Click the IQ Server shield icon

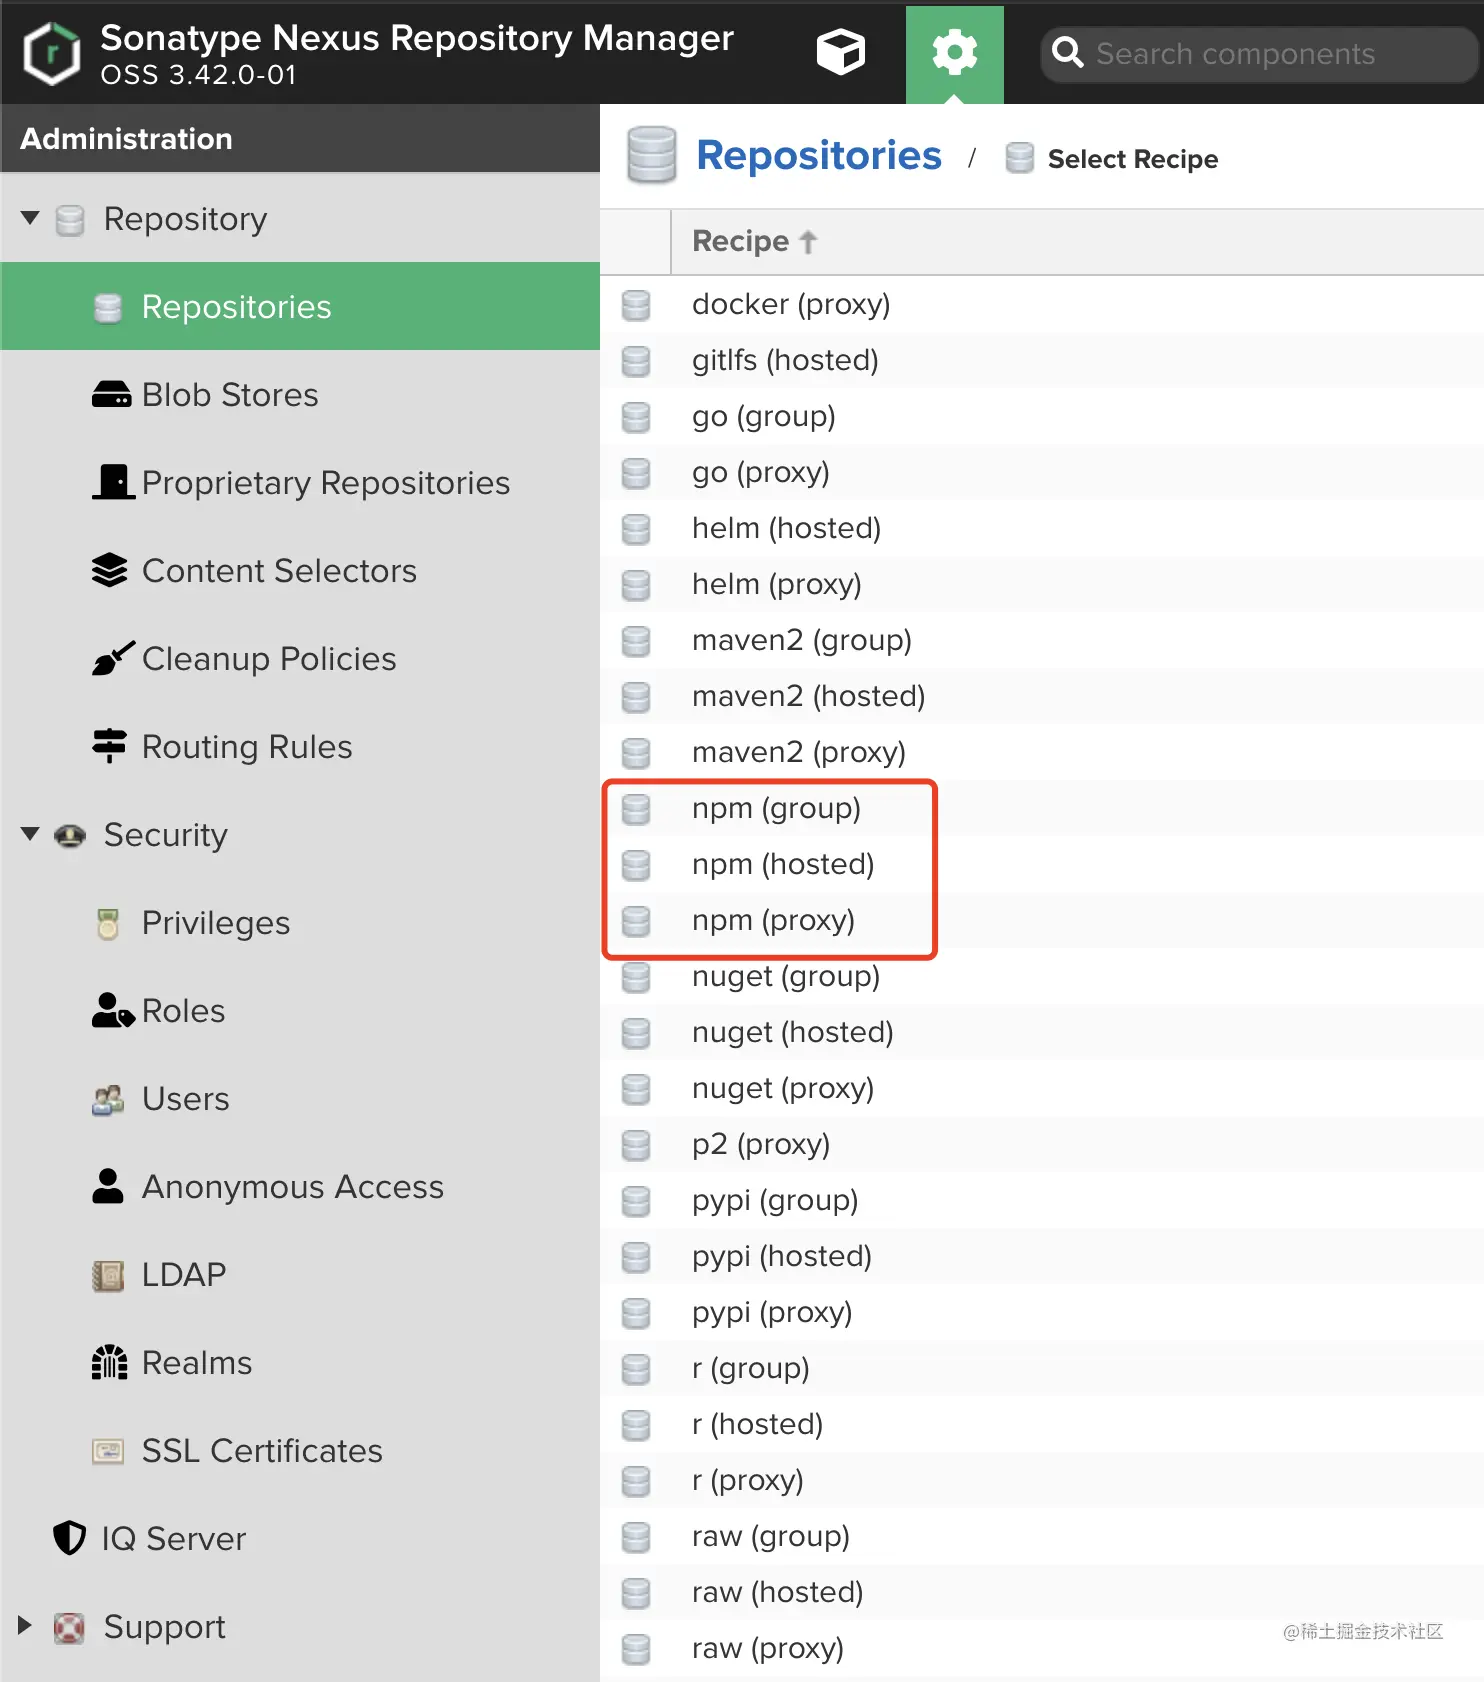click(69, 1538)
